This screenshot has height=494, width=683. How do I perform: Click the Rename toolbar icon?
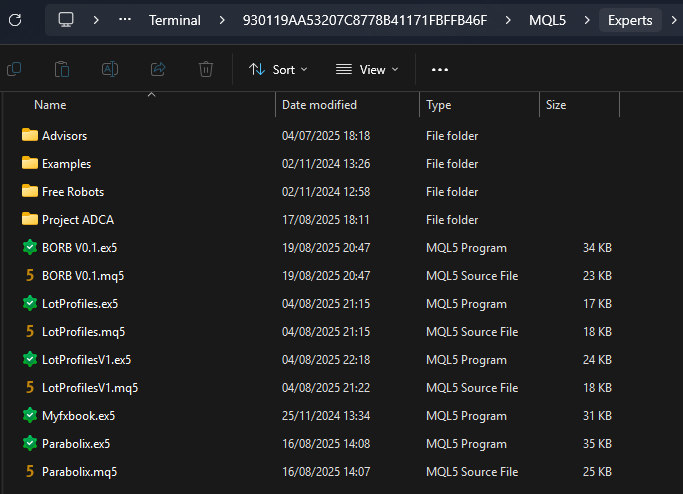110,69
